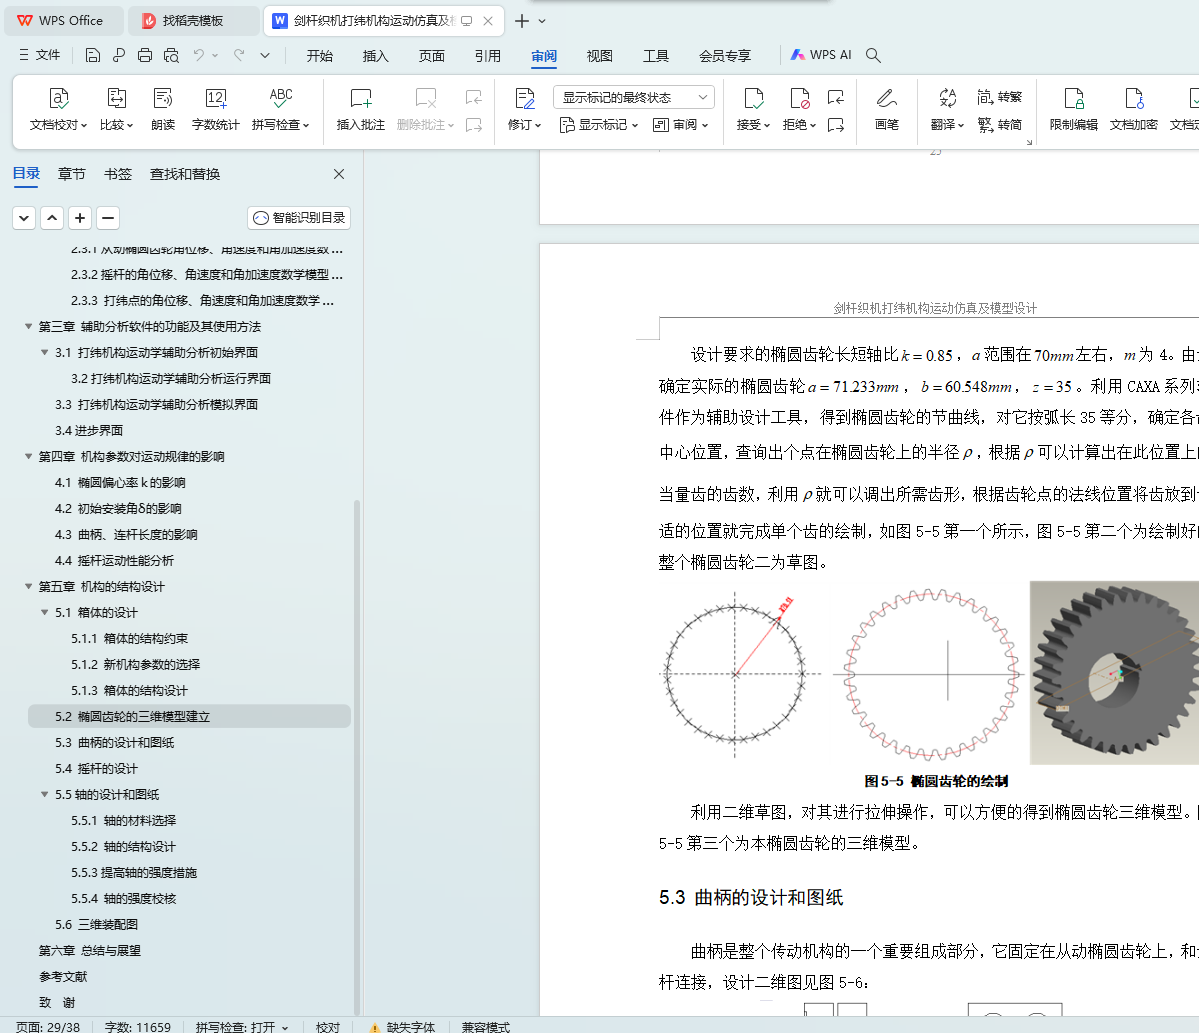Open the 书签 tab in navigation panel
Screen dimensions: 1199x1033
[118, 174]
